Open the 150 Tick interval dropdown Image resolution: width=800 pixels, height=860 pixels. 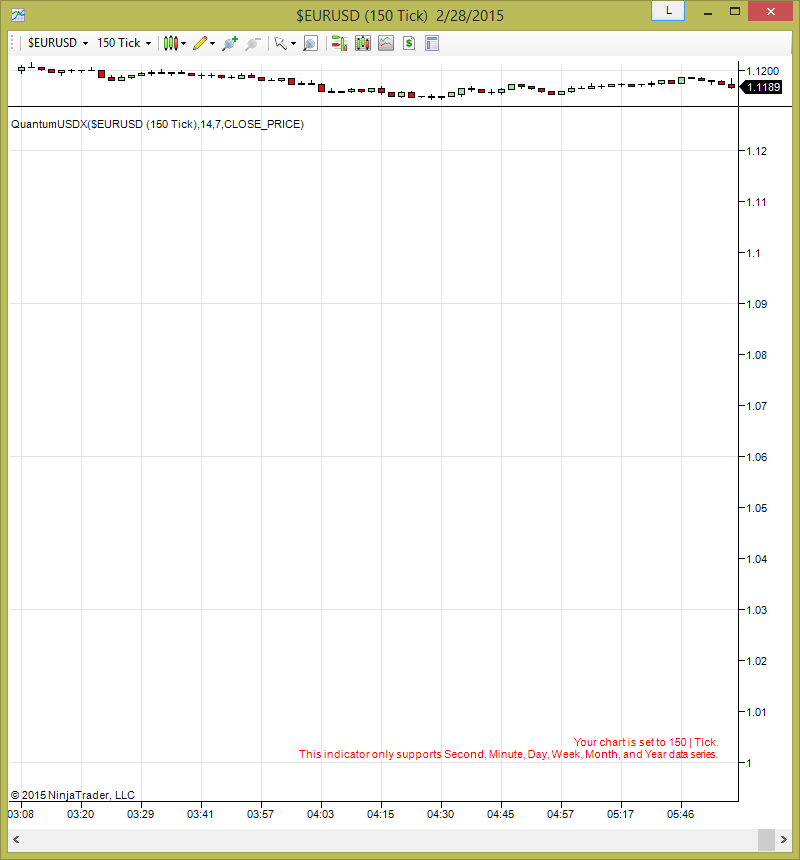point(124,43)
